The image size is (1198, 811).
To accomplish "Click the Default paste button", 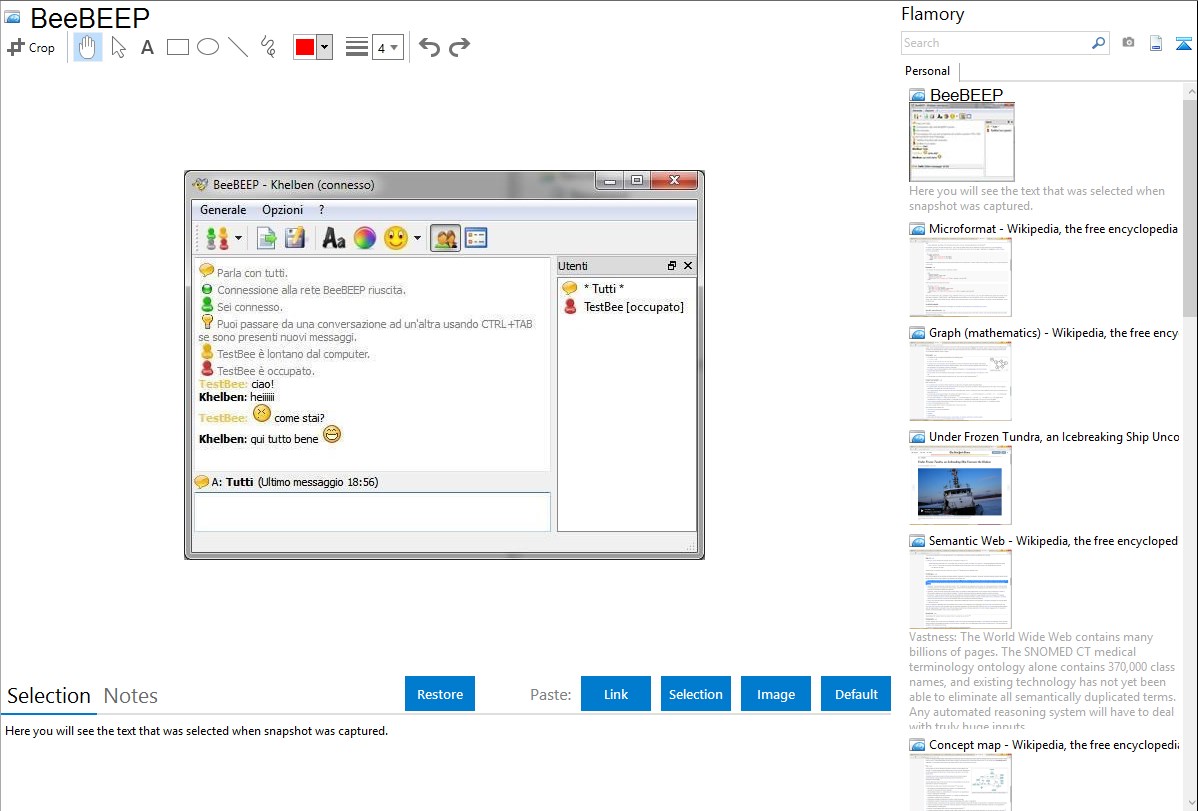I will 856,694.
